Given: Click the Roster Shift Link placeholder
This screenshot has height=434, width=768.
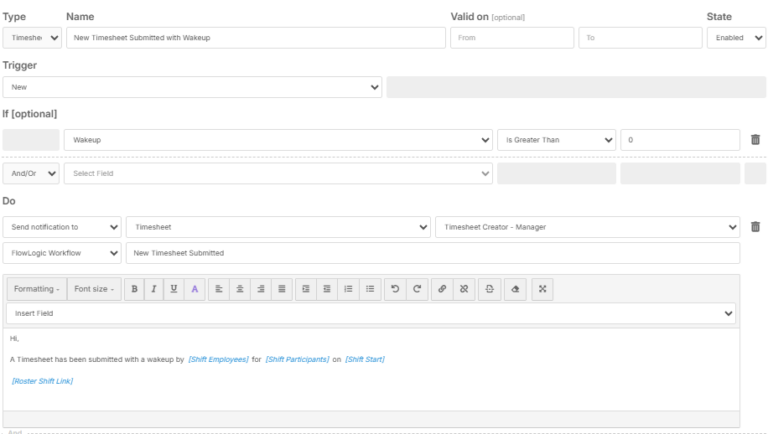Looking at the screenshot, I should click(x=43, y=381).
